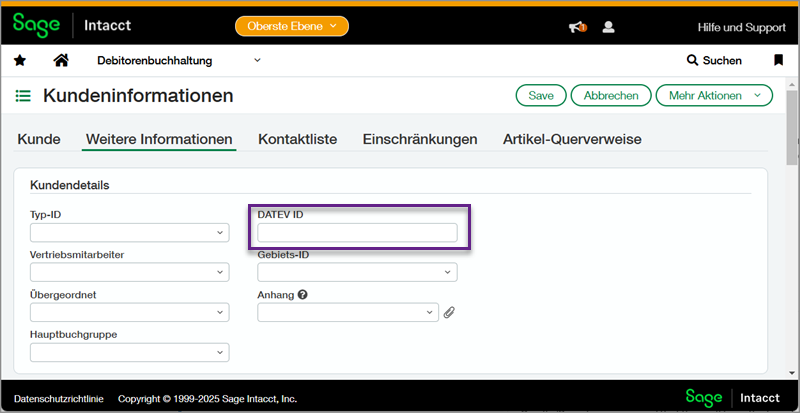Expand the Typ-ID dropdown
This screenshot has width=800, height=414.
click(x=130, y=233)
